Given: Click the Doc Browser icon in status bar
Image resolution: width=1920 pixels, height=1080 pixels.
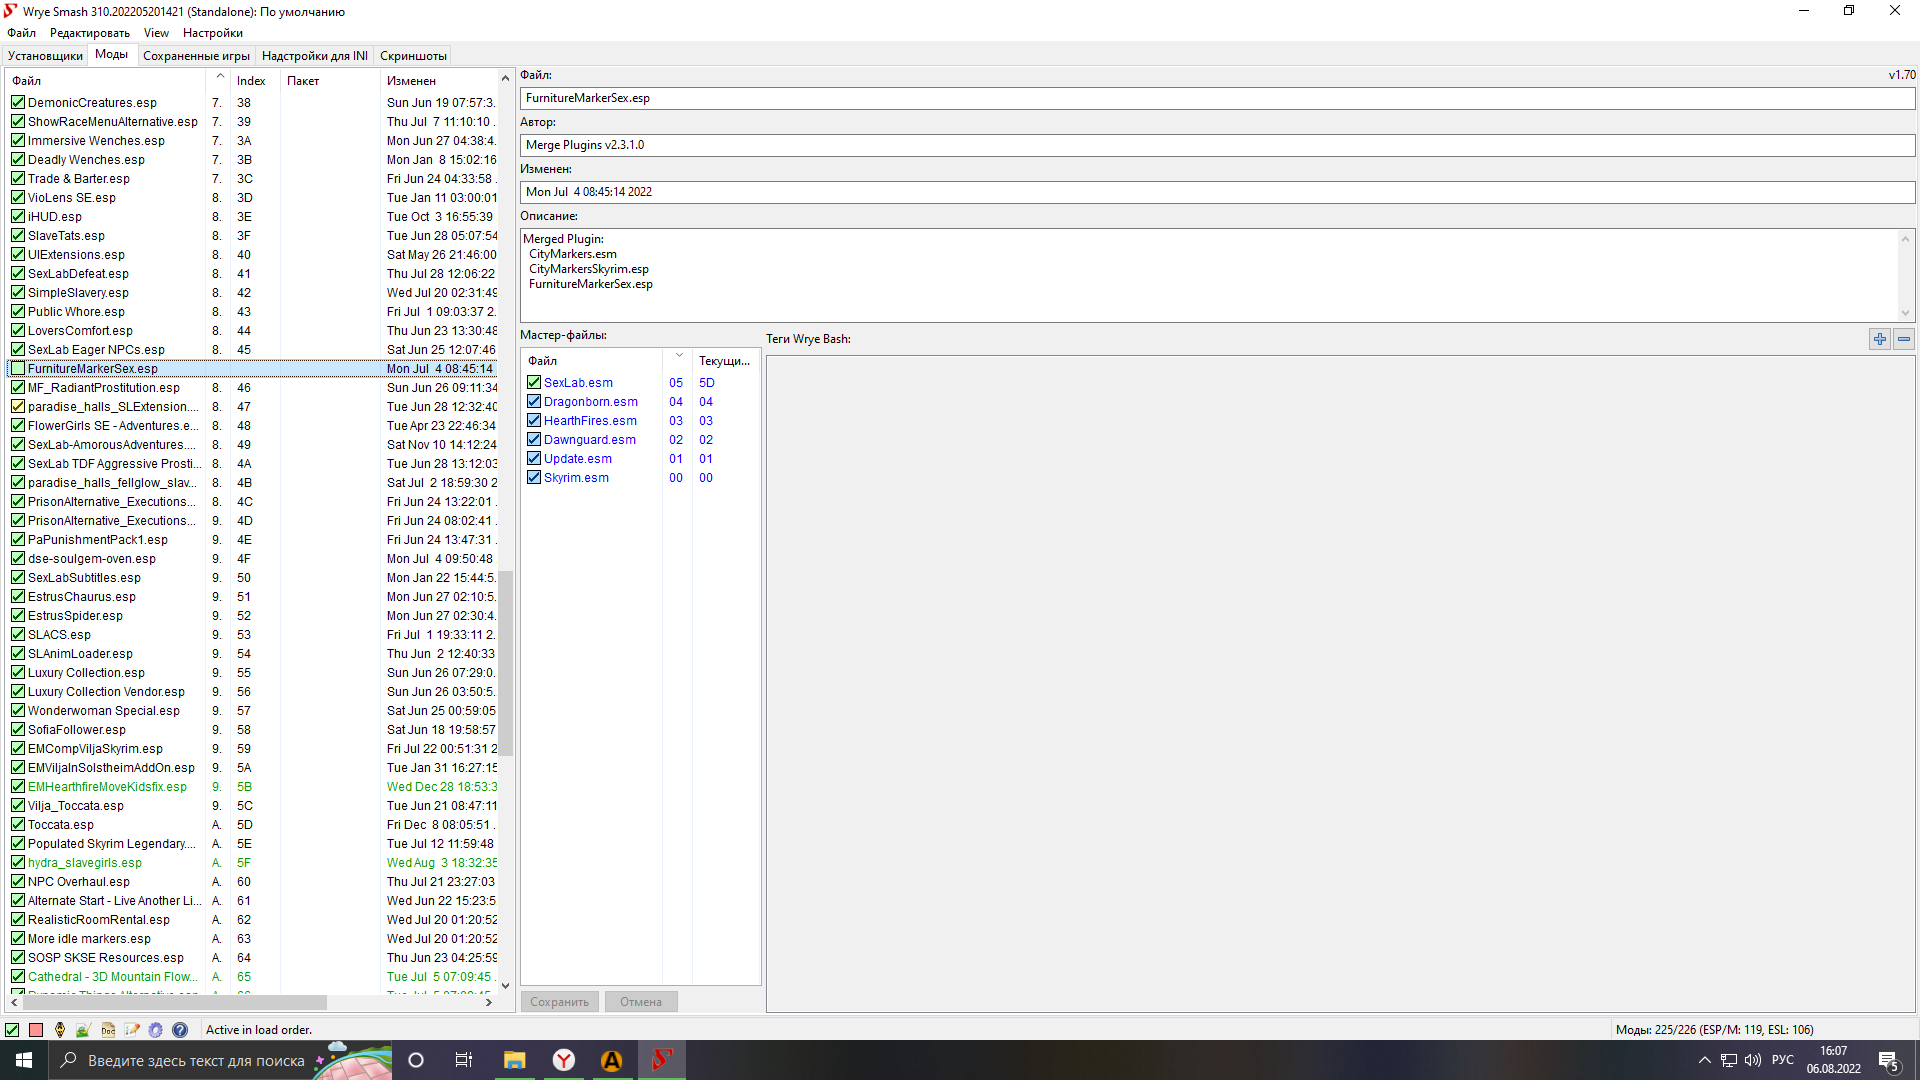Looking at the screenshot, I should coord(108,1030).
